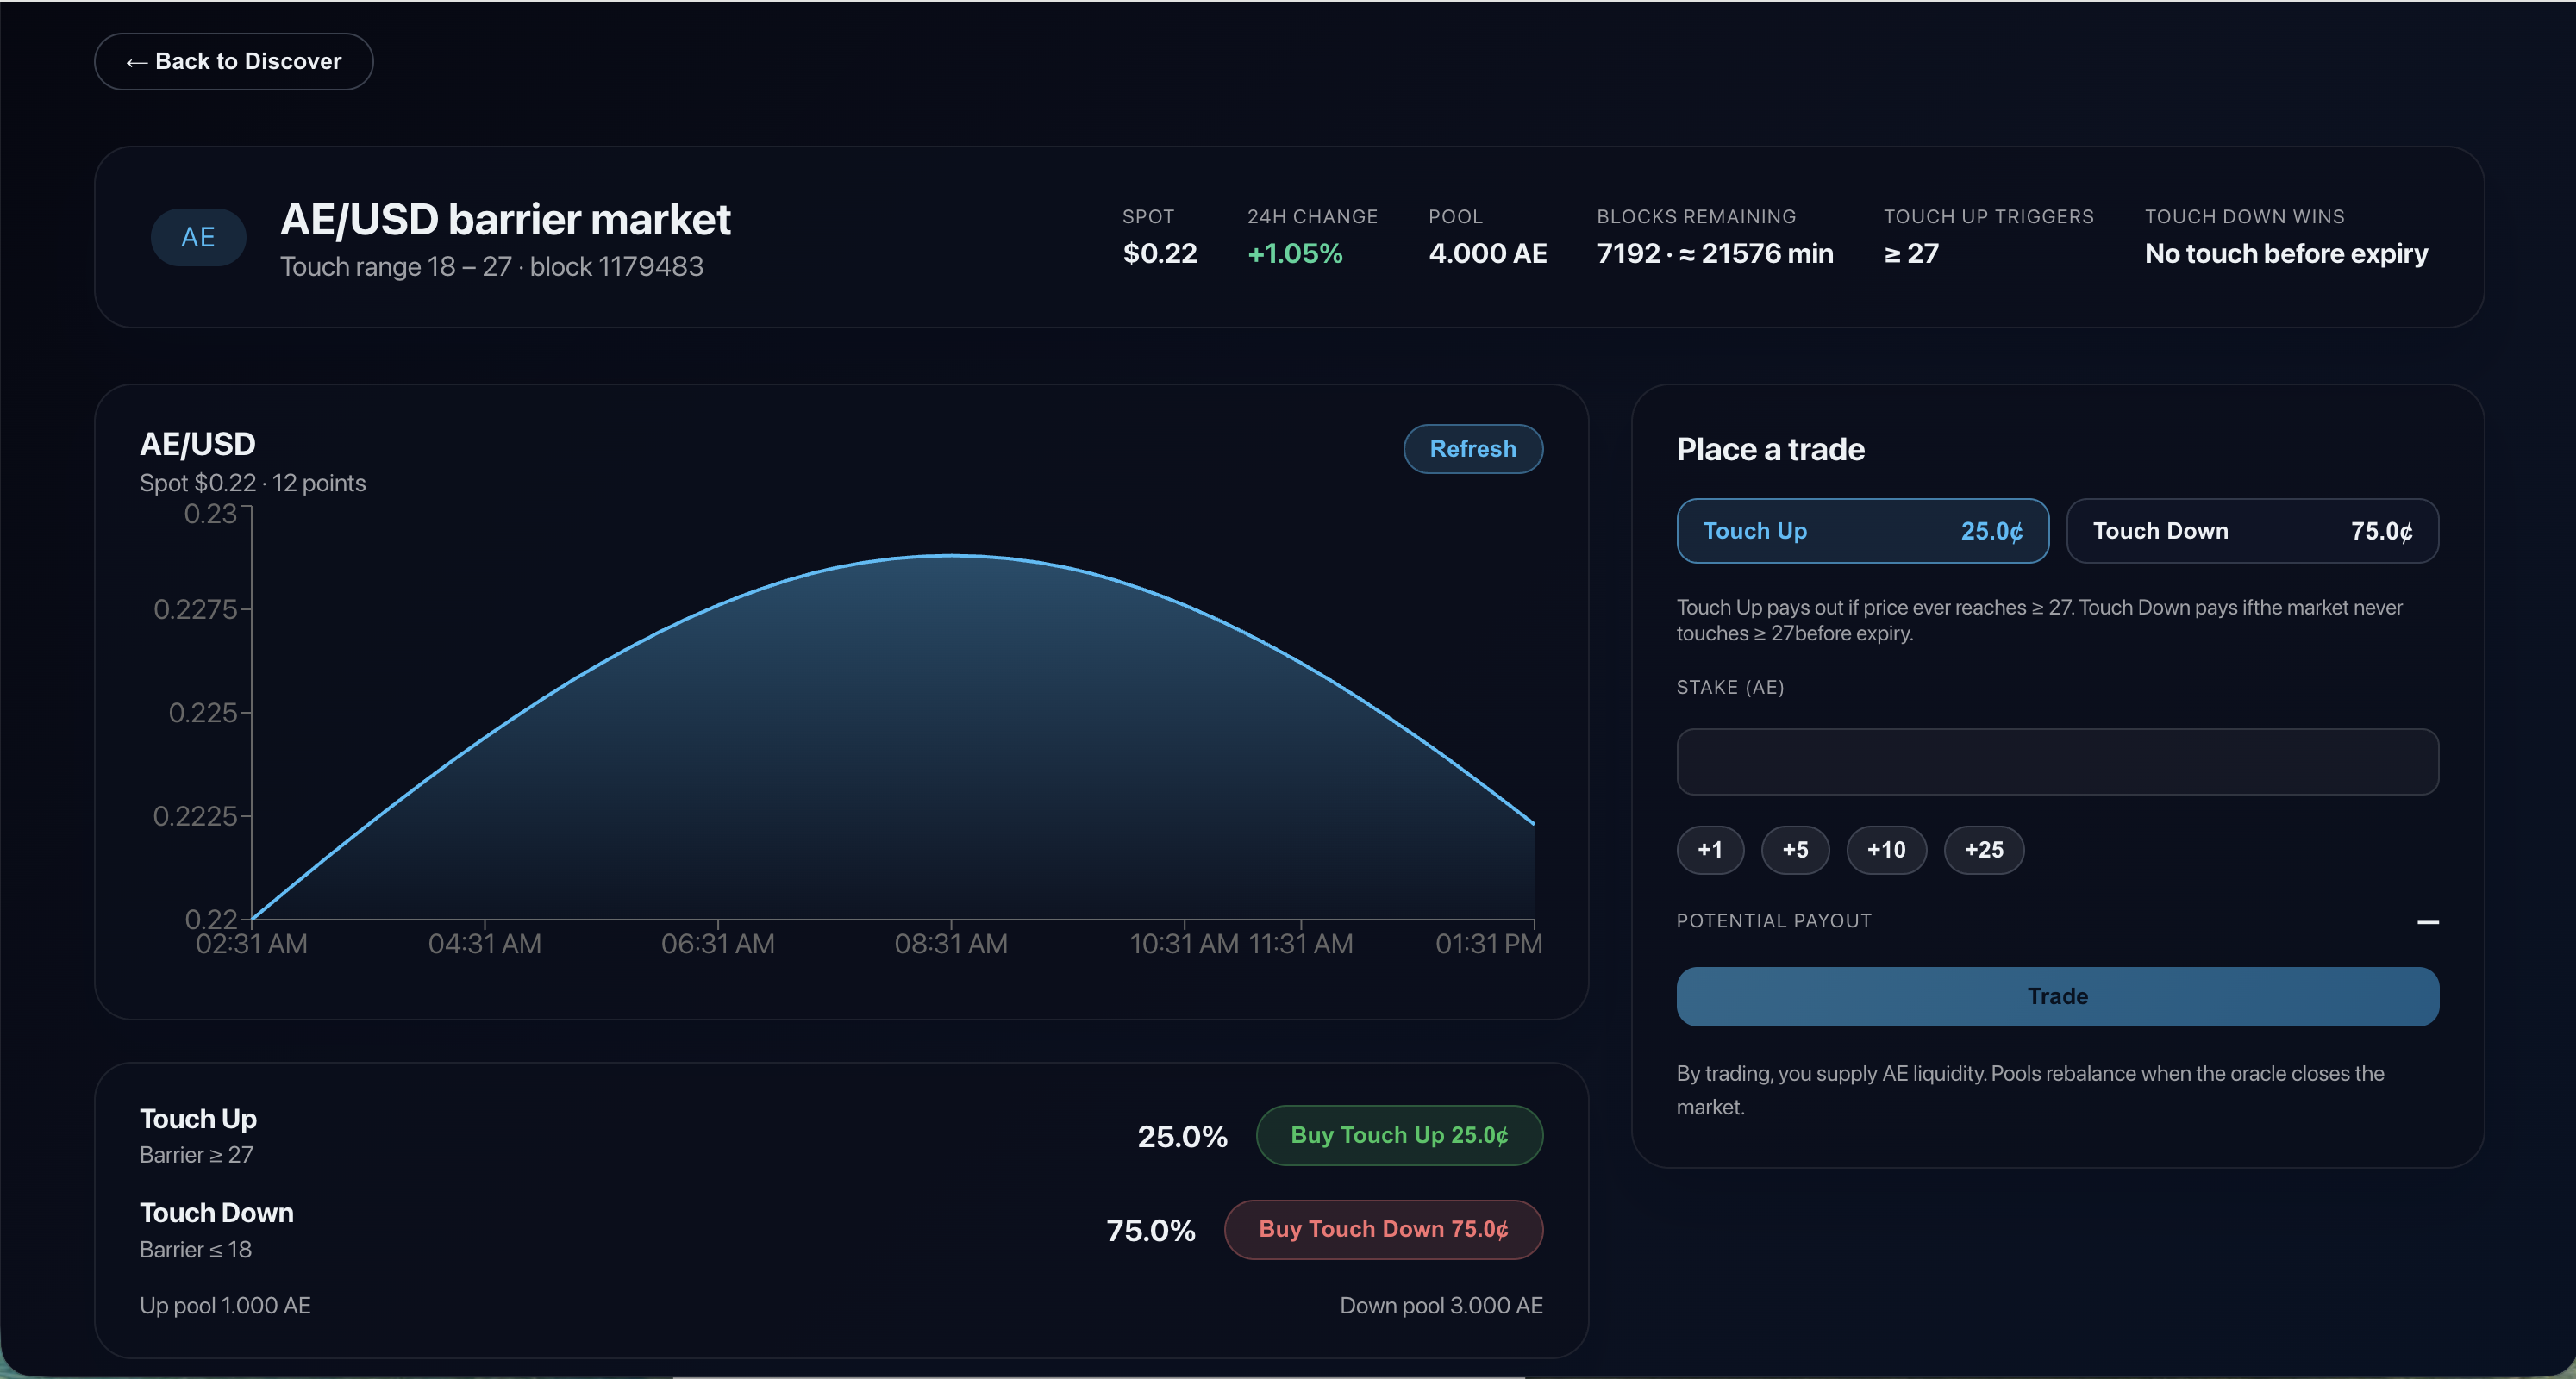The width and height of the screenshot is (2576, 1379).
Task: Select the Touch Up 25.0¢ option
Action: 1862,531
